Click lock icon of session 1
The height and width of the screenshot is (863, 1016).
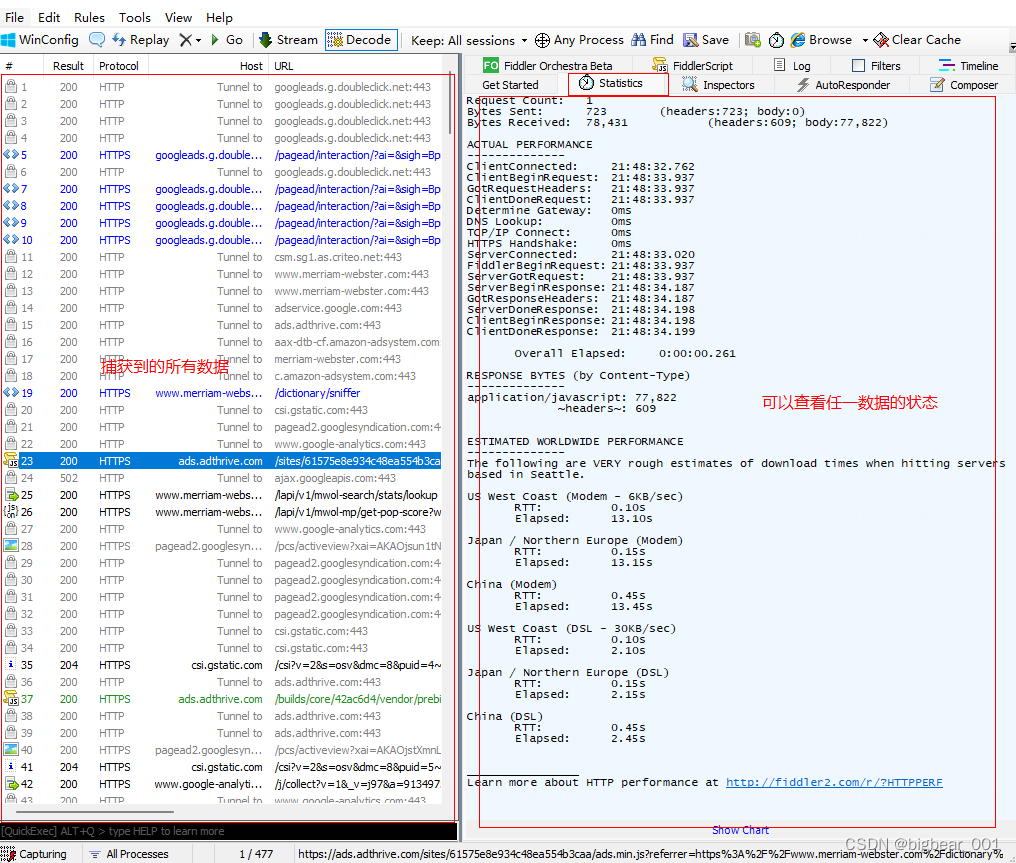11,86
